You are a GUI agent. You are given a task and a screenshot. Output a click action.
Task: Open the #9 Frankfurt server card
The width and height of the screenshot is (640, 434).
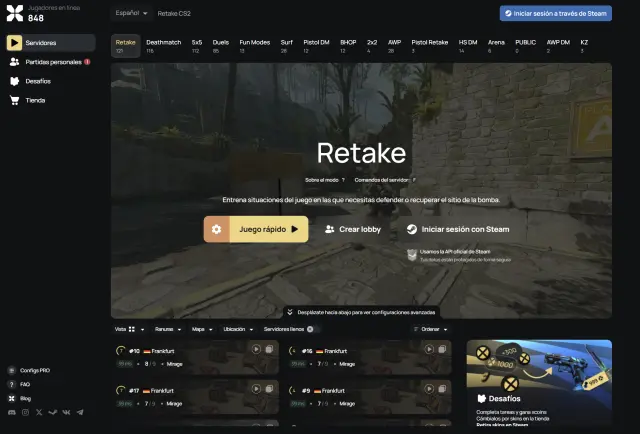[x=368, y=397]
